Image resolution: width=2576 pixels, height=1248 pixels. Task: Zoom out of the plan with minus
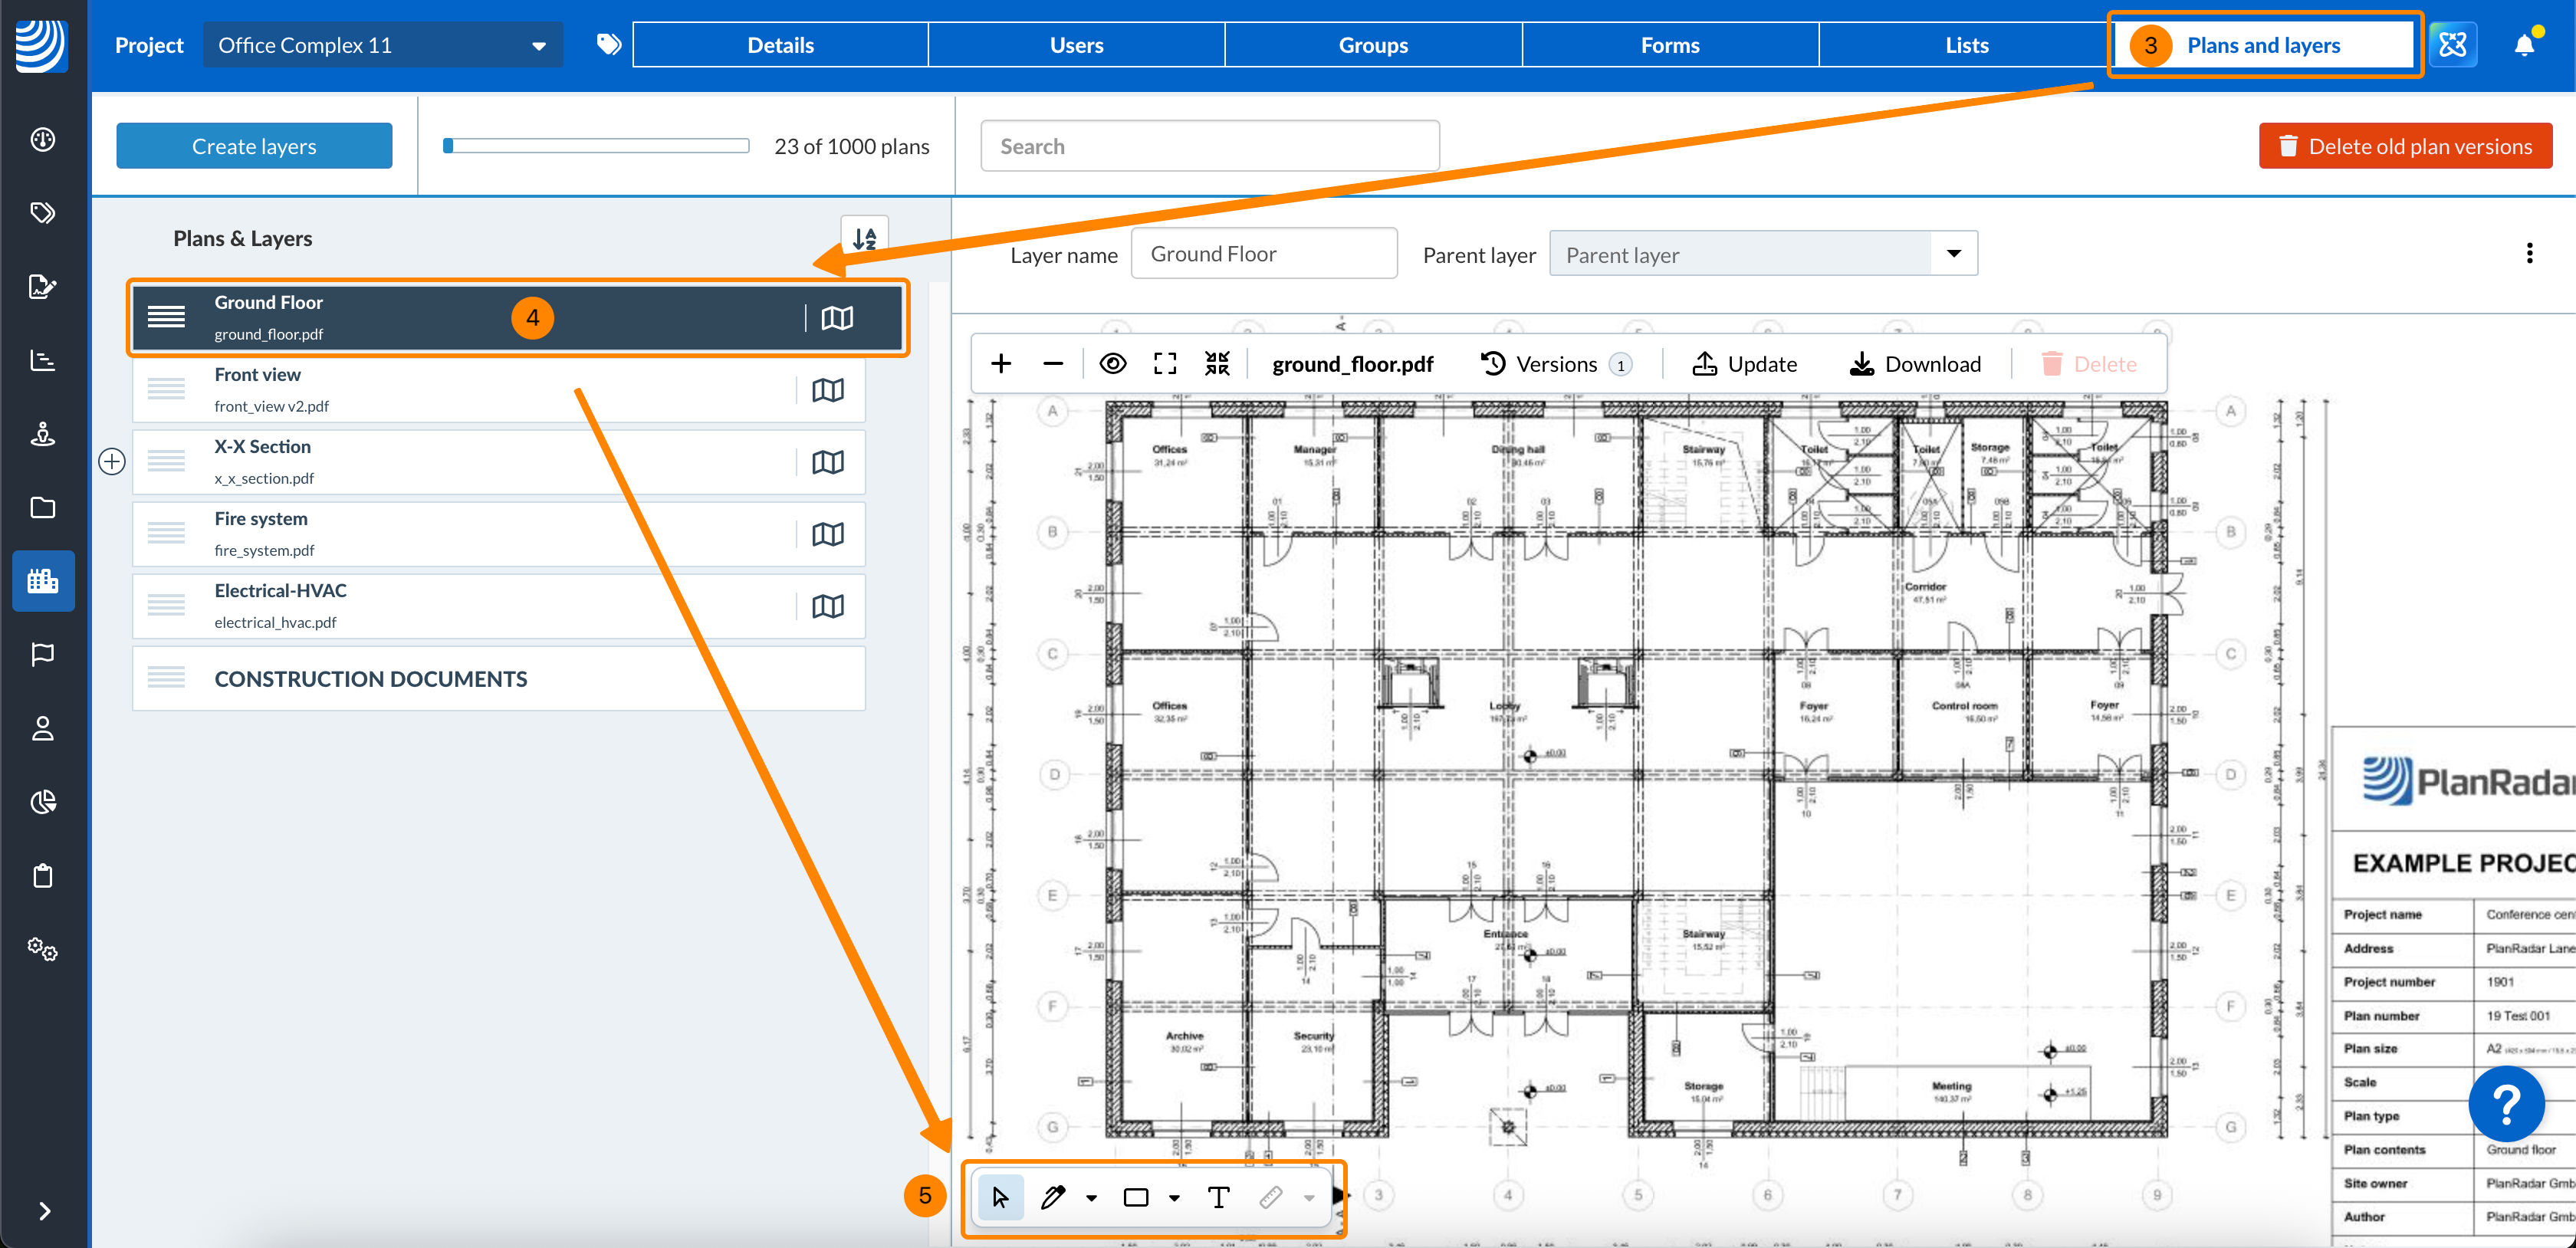[1053, 364]
